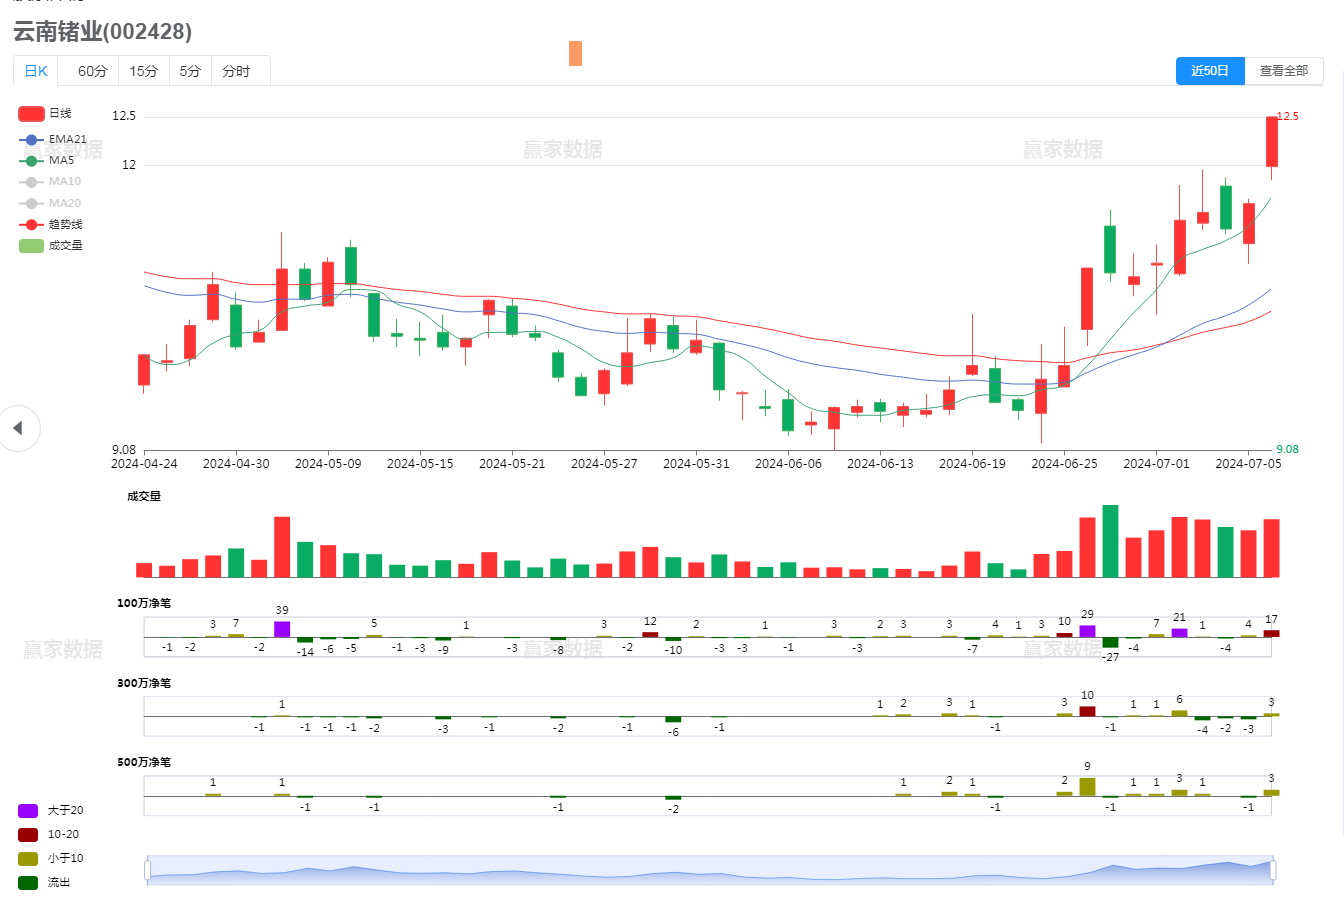Click the dark red 10 bar in 300万净笔

tap(1087, 711)
